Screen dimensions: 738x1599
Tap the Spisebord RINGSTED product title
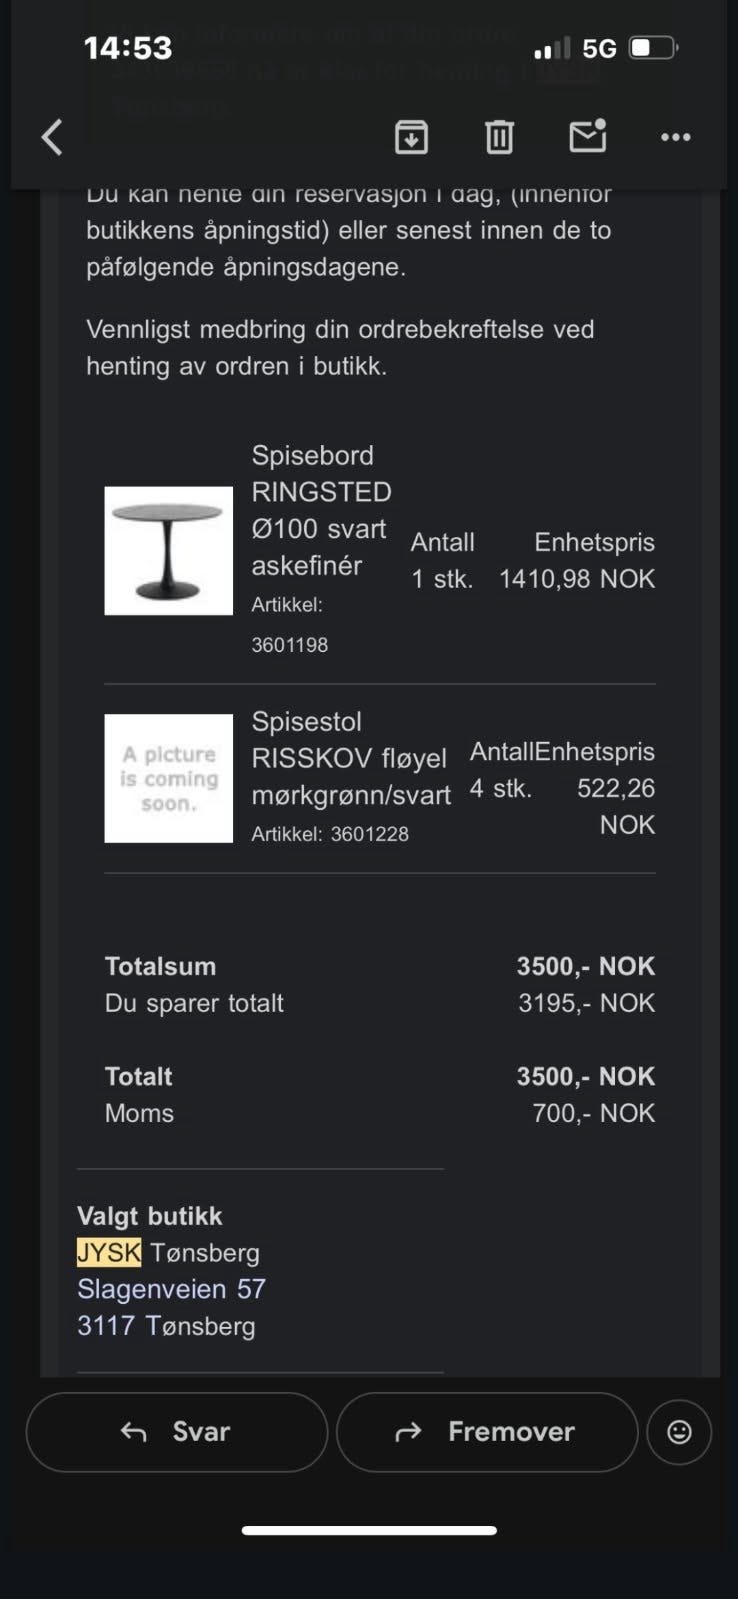tap(321, 510)
